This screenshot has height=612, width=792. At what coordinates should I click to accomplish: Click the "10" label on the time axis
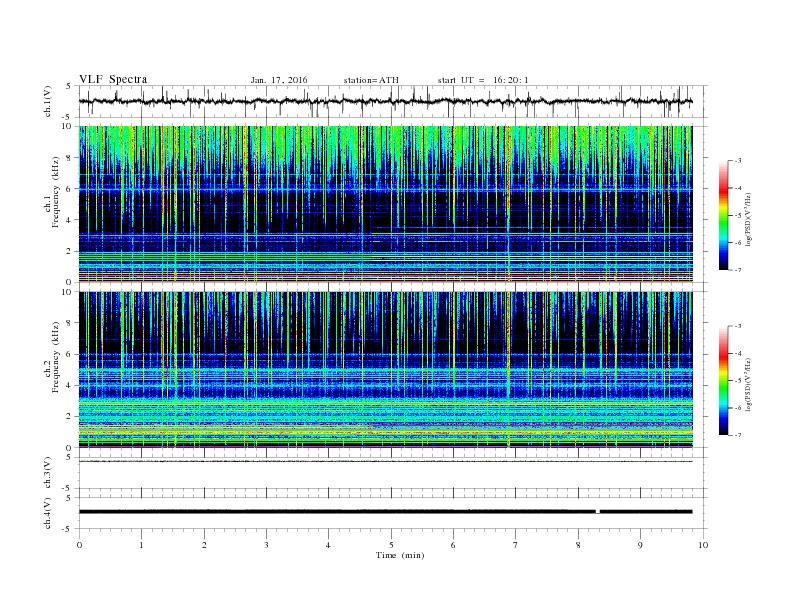click(703, 545)
